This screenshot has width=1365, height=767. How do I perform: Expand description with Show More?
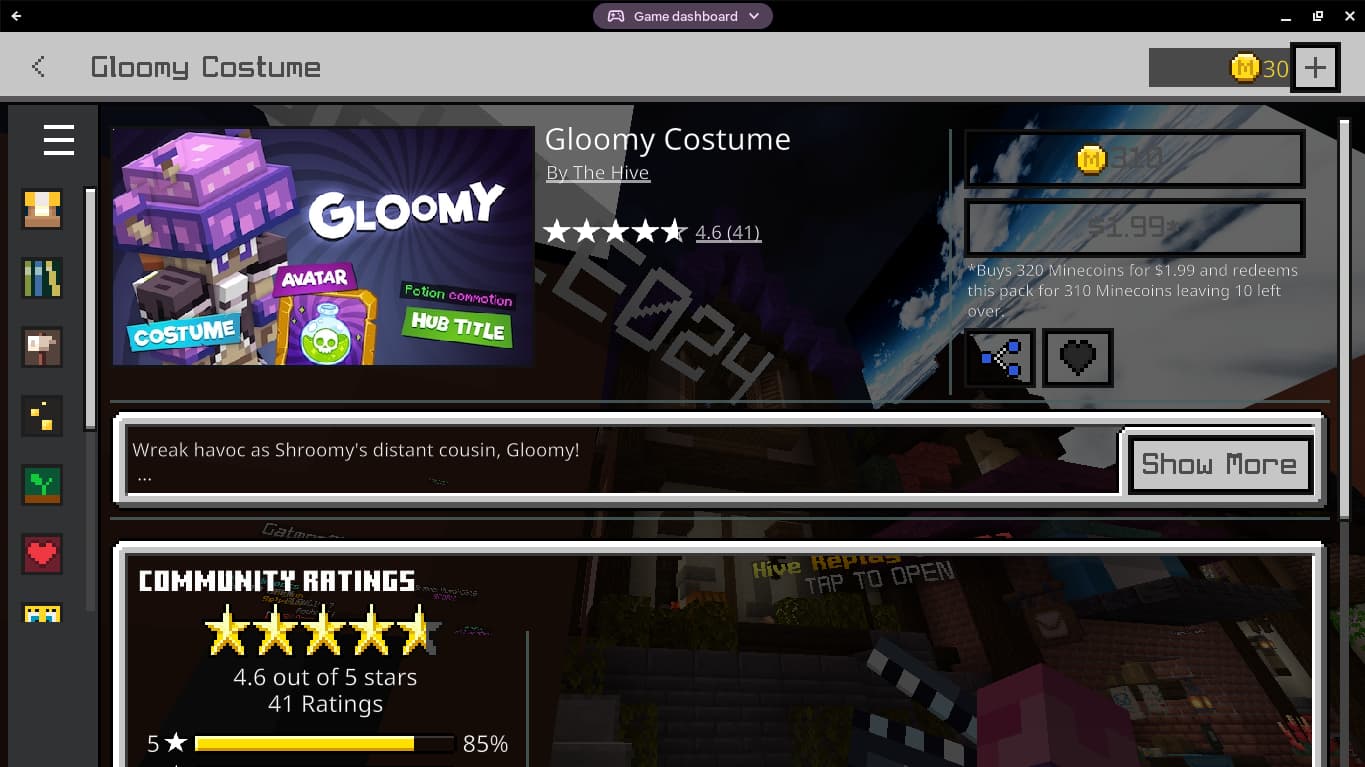tap(1219, 465)
